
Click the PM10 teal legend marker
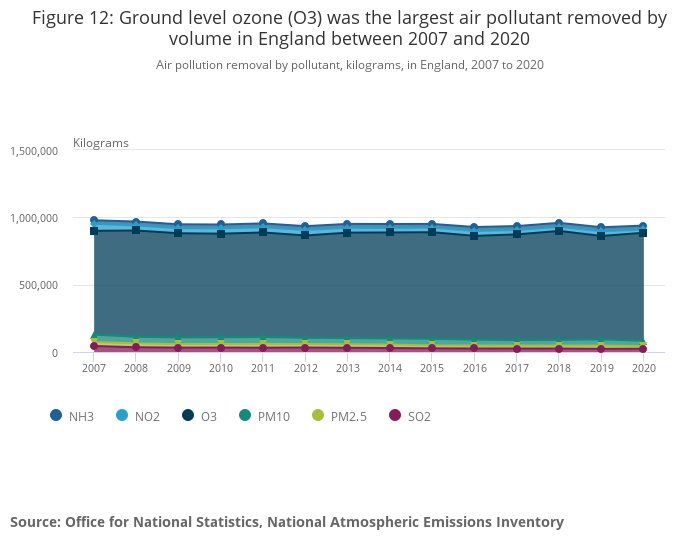(246, 416)
